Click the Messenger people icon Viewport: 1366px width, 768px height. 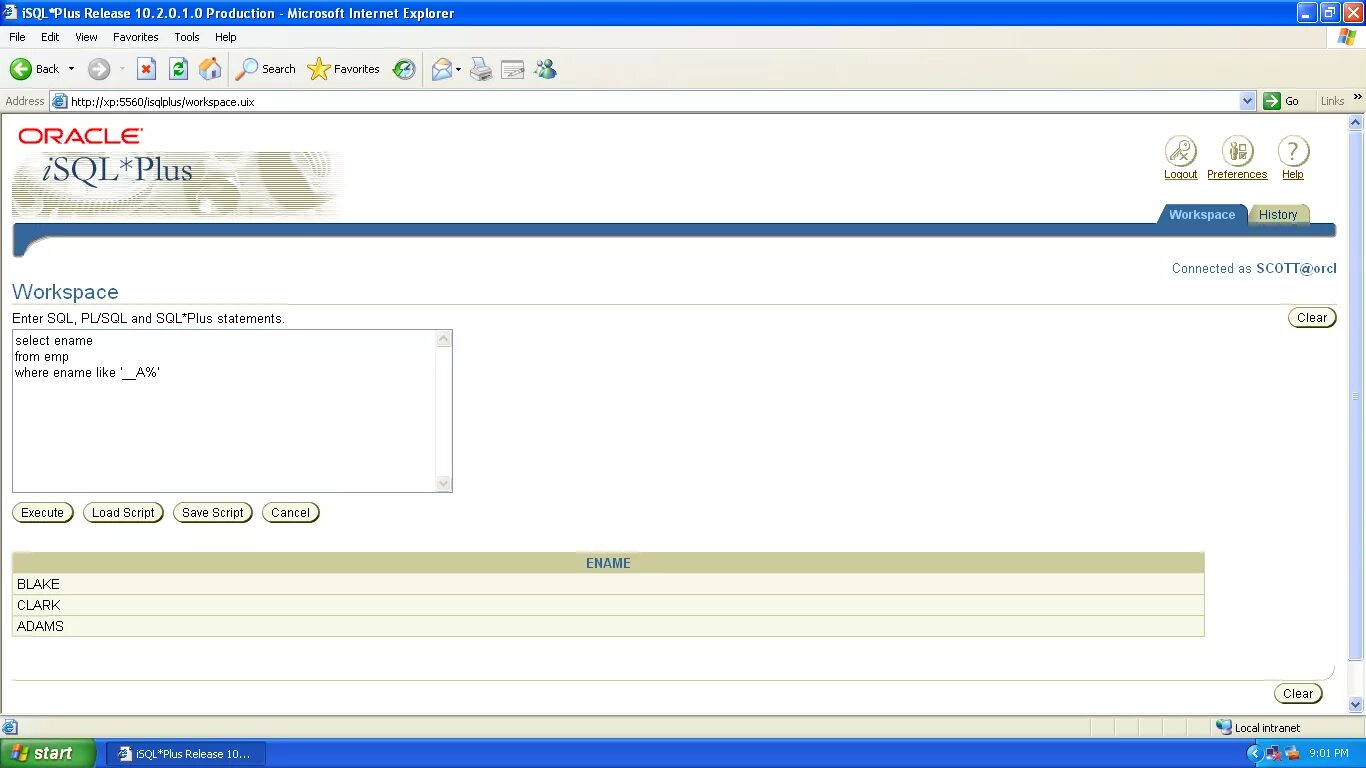coord(545,69)
